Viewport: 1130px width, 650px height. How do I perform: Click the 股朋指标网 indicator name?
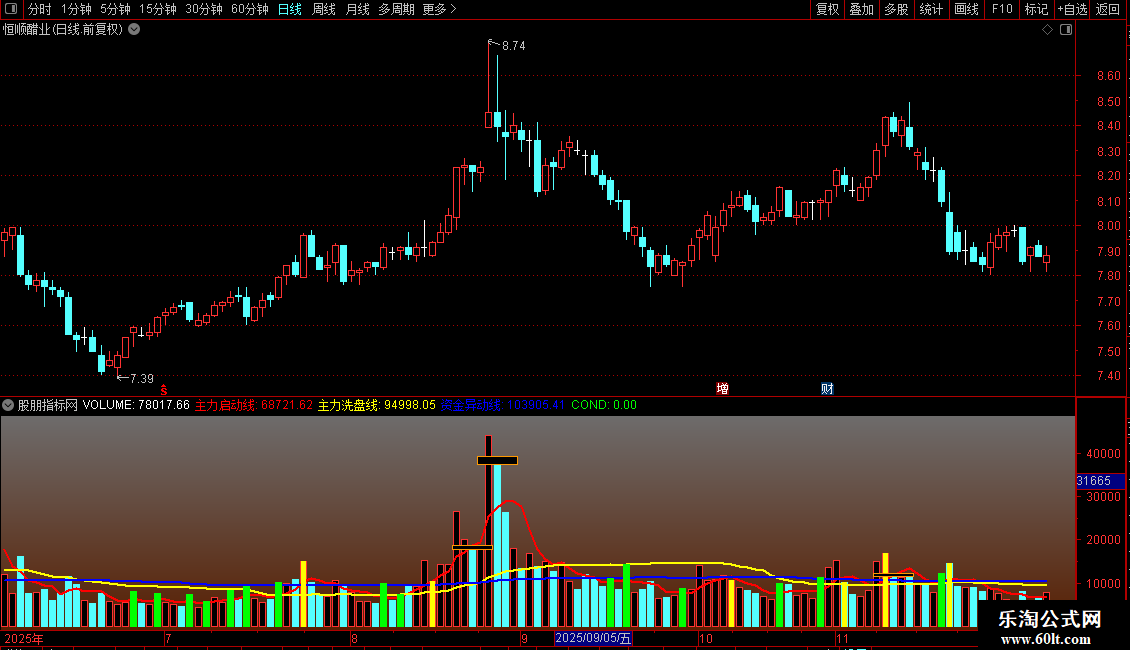point(48,405)
